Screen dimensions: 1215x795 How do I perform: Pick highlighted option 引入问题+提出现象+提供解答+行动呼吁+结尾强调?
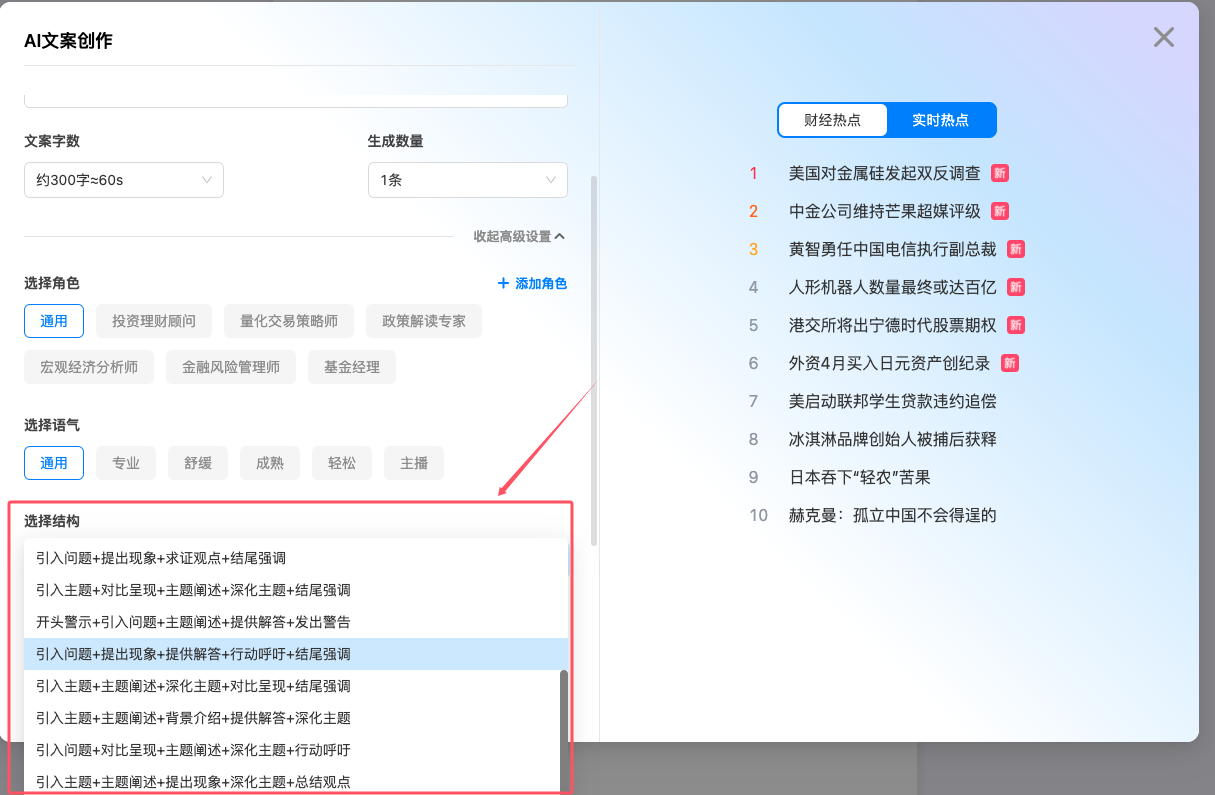193,654
